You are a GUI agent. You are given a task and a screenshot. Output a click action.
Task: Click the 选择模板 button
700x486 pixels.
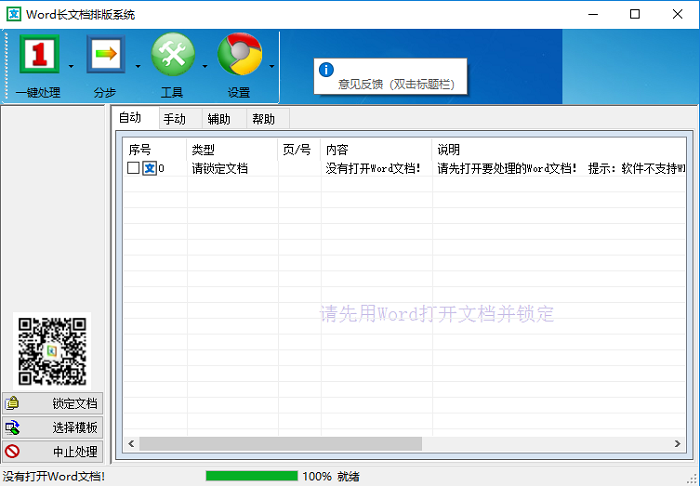[x=53, y=428]
